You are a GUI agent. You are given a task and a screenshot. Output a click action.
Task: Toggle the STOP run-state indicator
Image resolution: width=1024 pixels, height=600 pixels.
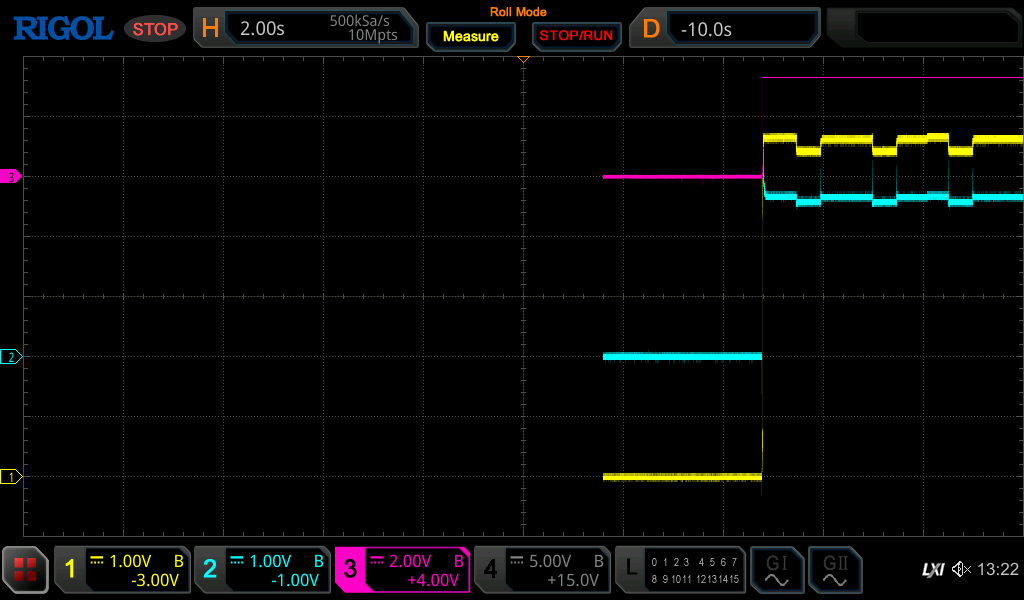tap(155, 29)
